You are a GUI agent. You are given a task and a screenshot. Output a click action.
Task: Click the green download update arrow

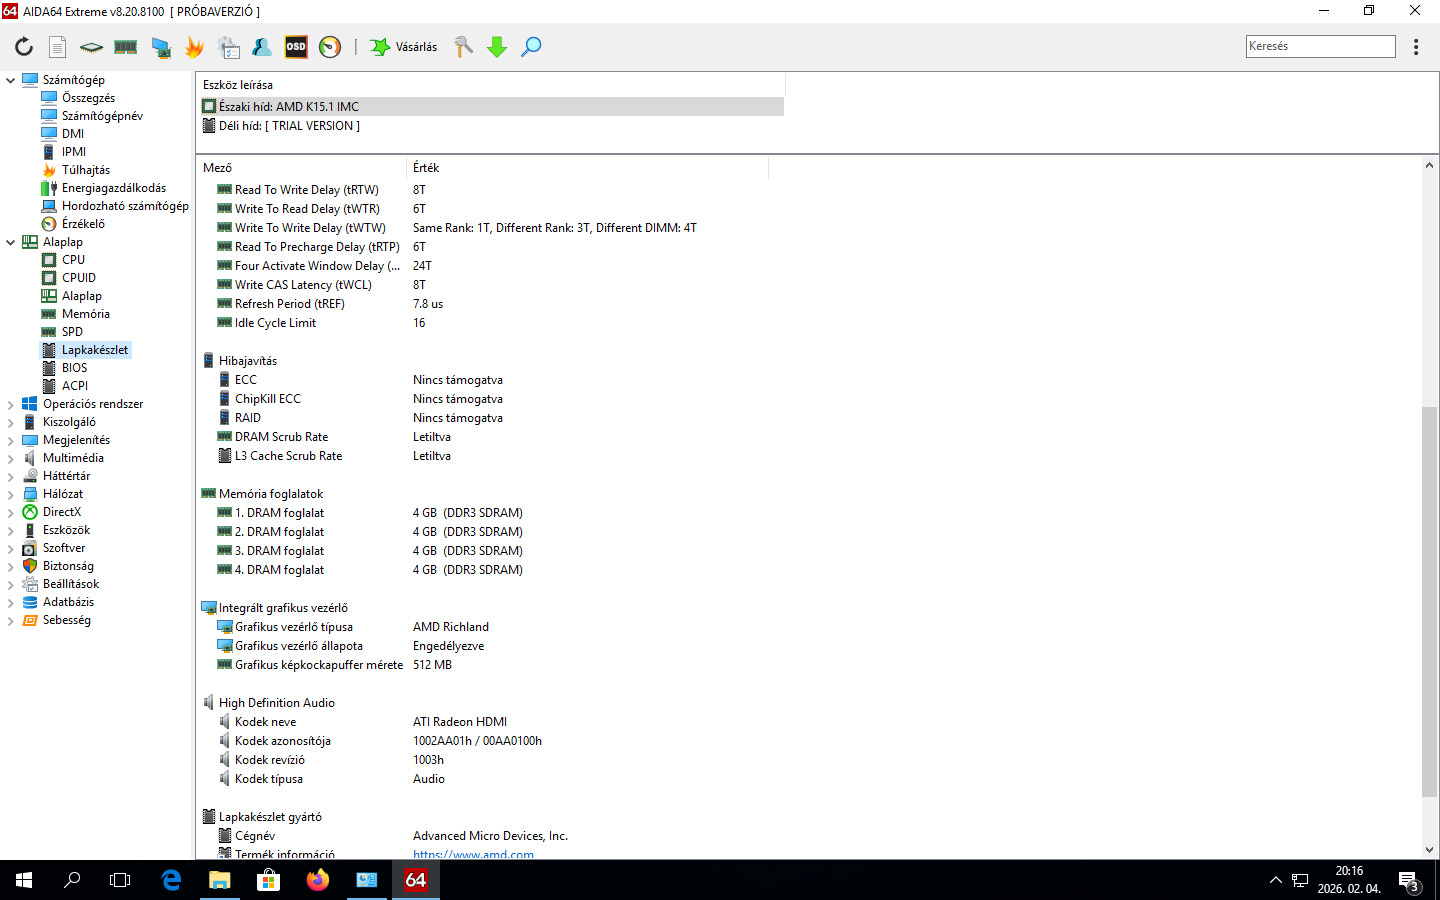click(x=497, y=47)
